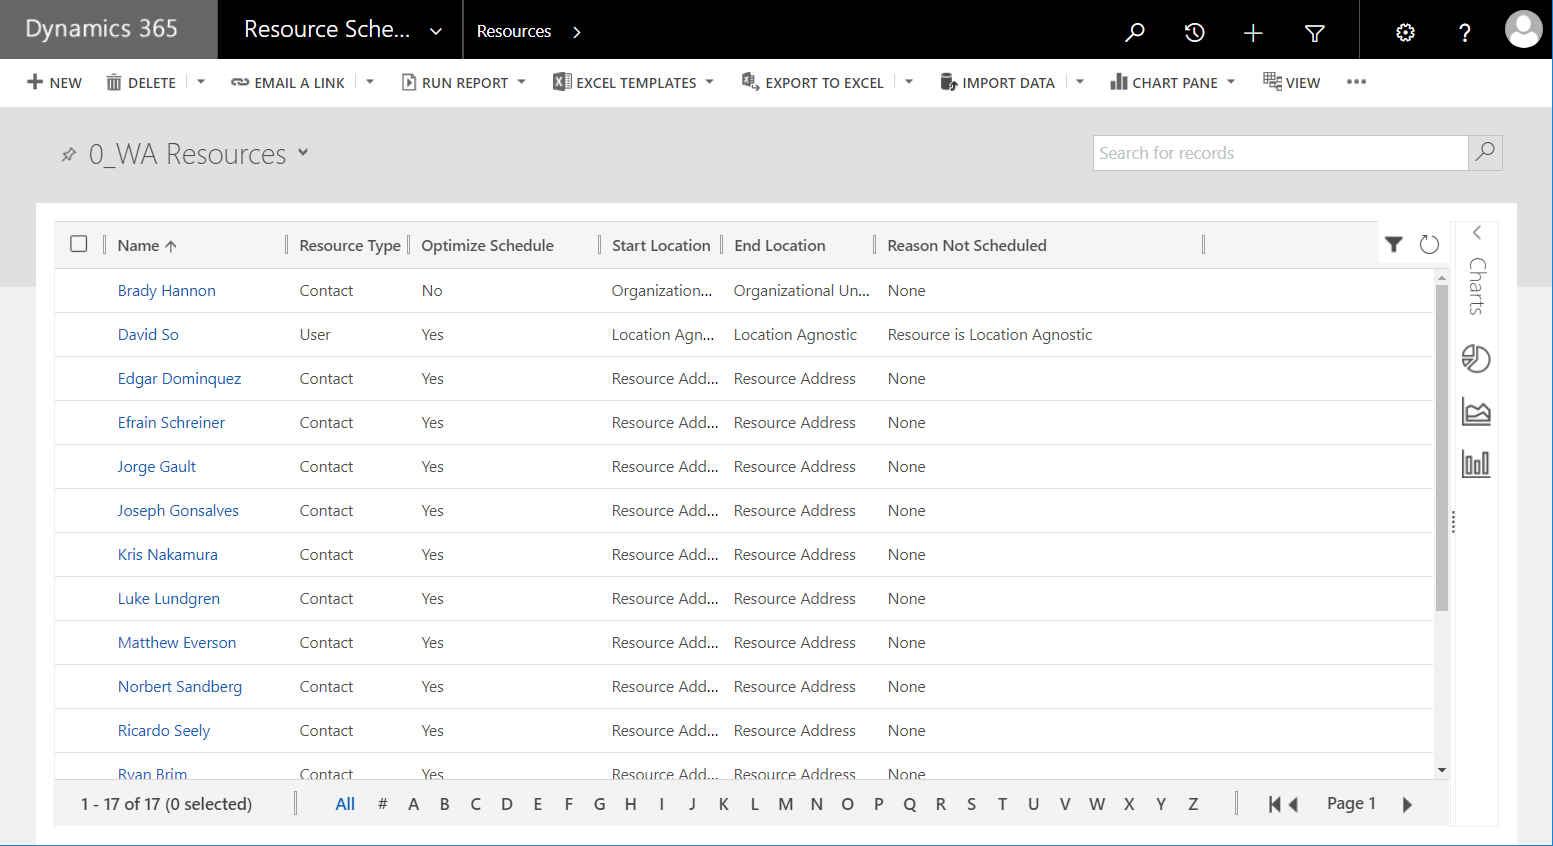Select the column chart icon in Charts pane
1553x846 pixels.
point(1476,463)
